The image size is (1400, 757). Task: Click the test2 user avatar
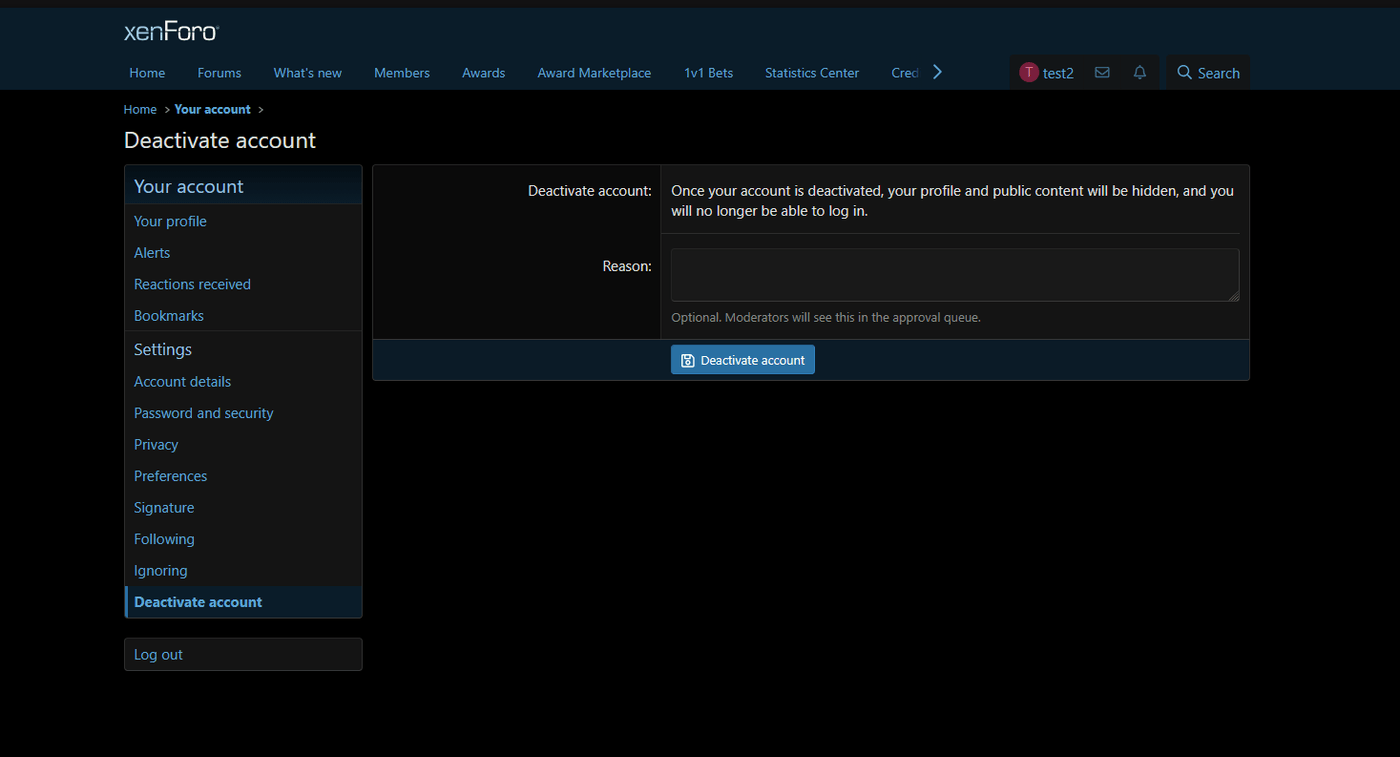(1029, 73)
